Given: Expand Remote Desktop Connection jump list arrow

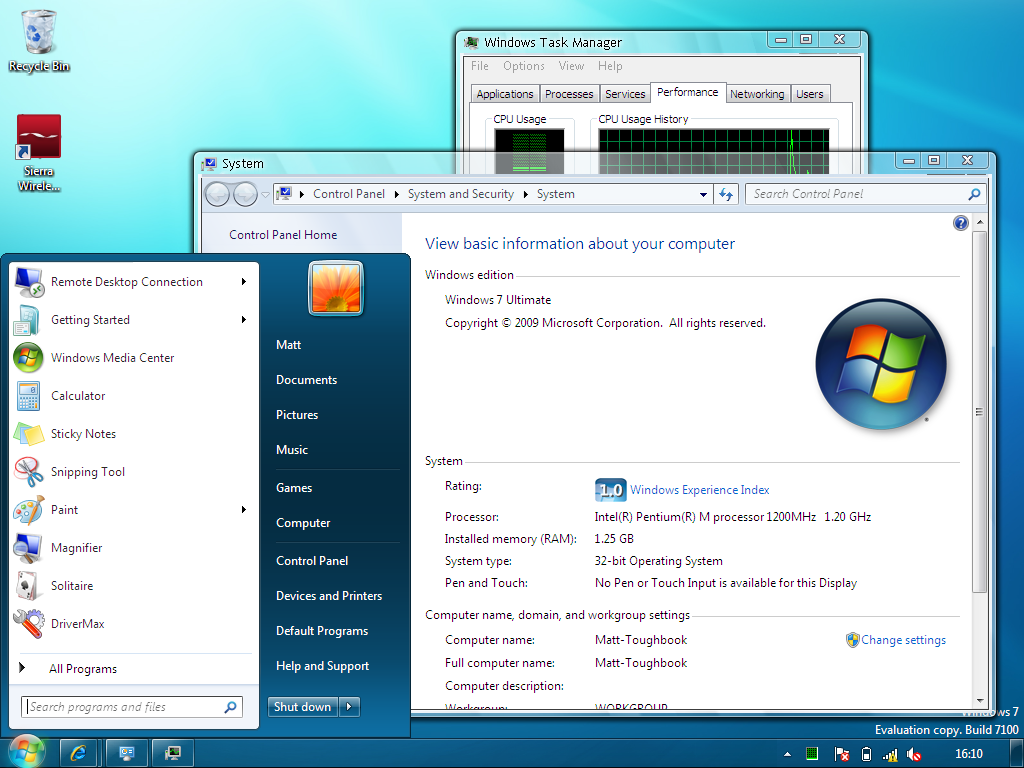Looking at the screenshot, I should point(244,281).
